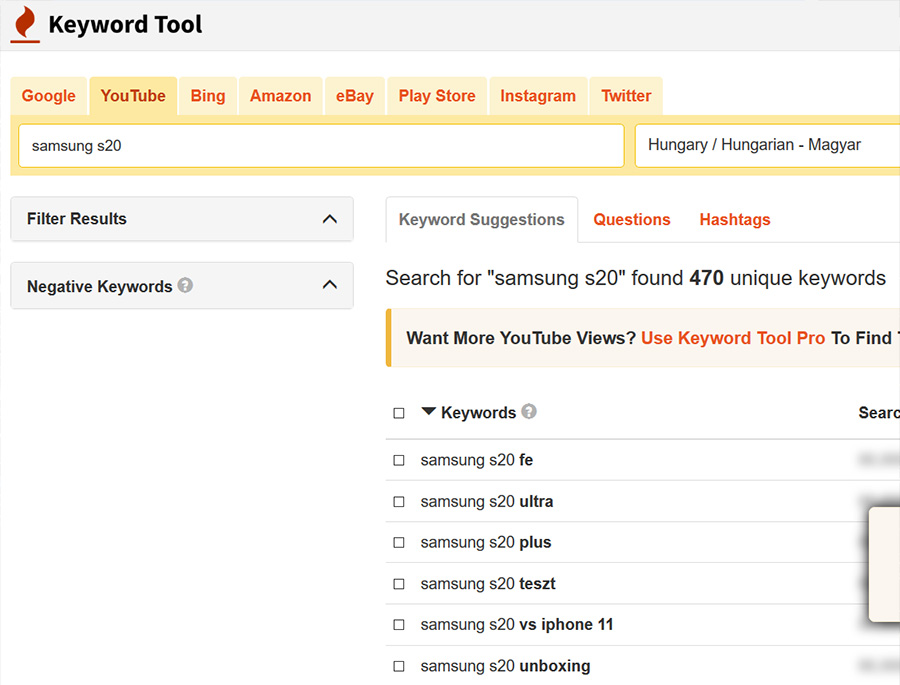
Task: Click keyword text samsung s20 ultra
Action: point(487,501)
